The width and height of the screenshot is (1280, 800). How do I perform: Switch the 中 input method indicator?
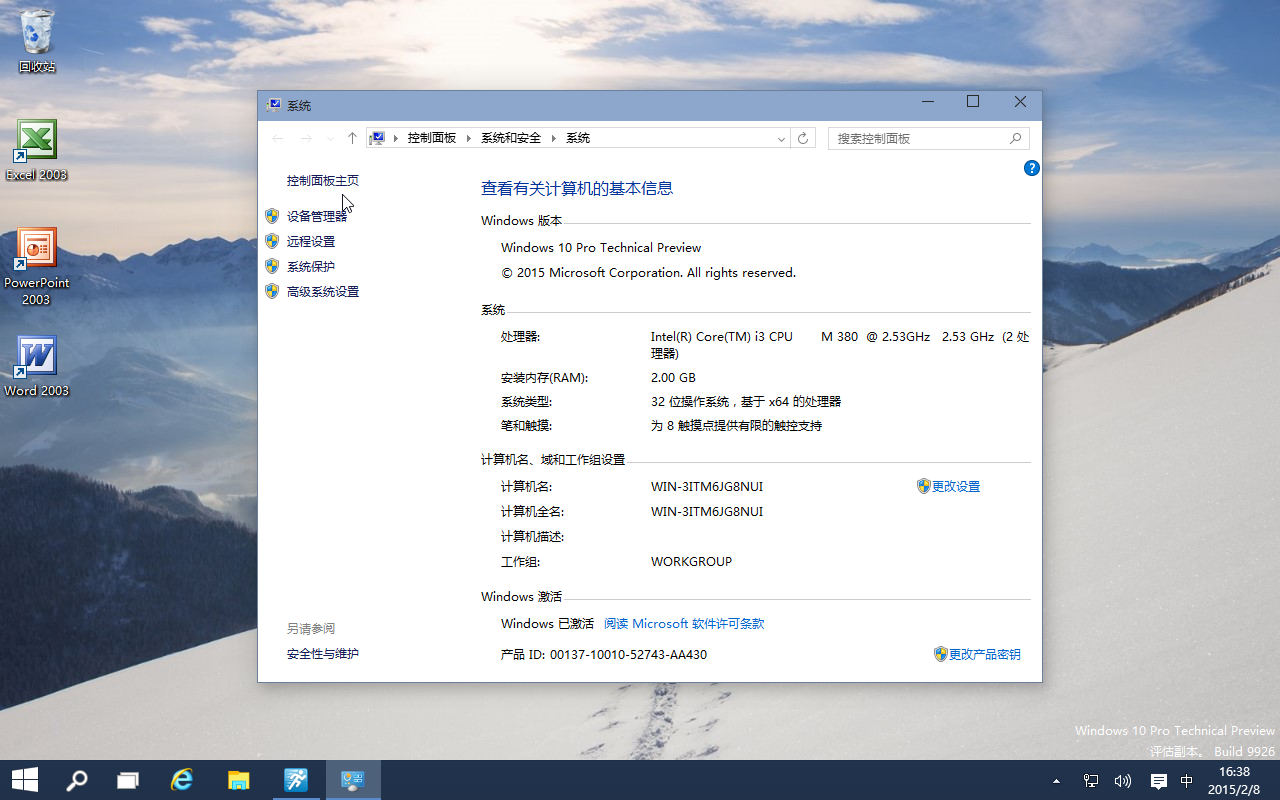tap(1187, 781)
